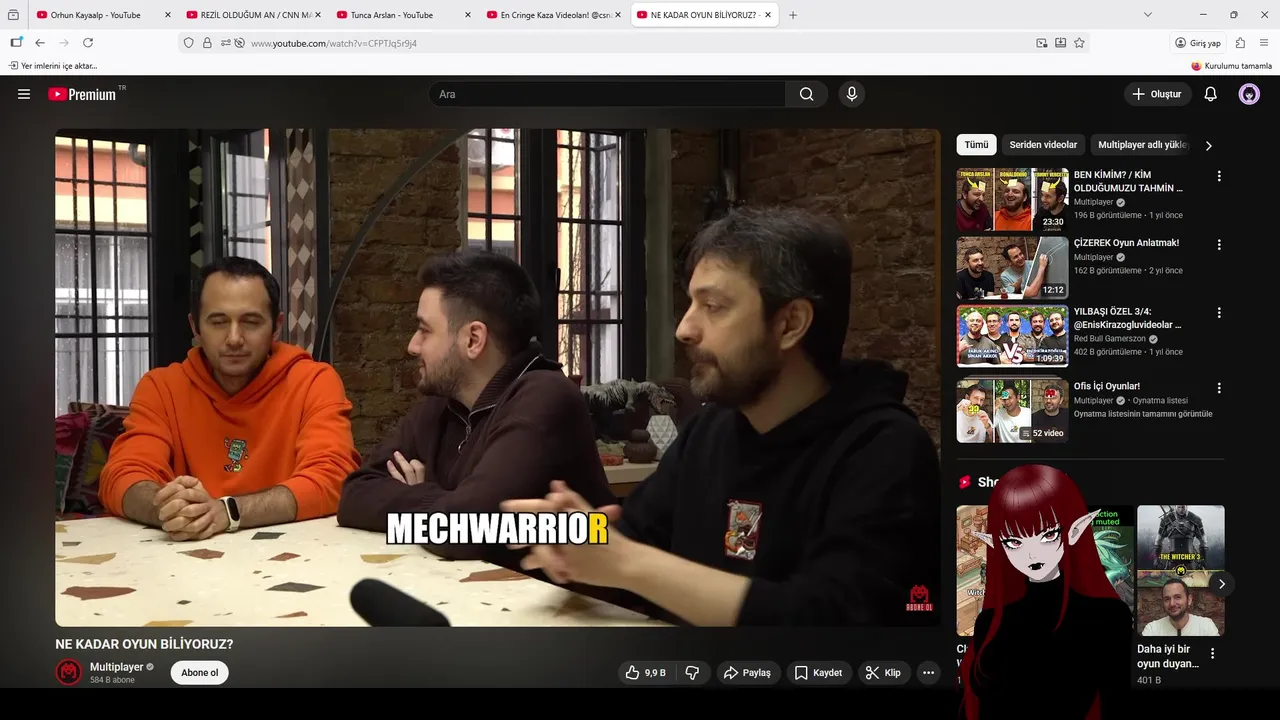Share the video via Paylaş
This screenshot has width=1280, height=720.
pyautogui.click(x=747, y=673)
